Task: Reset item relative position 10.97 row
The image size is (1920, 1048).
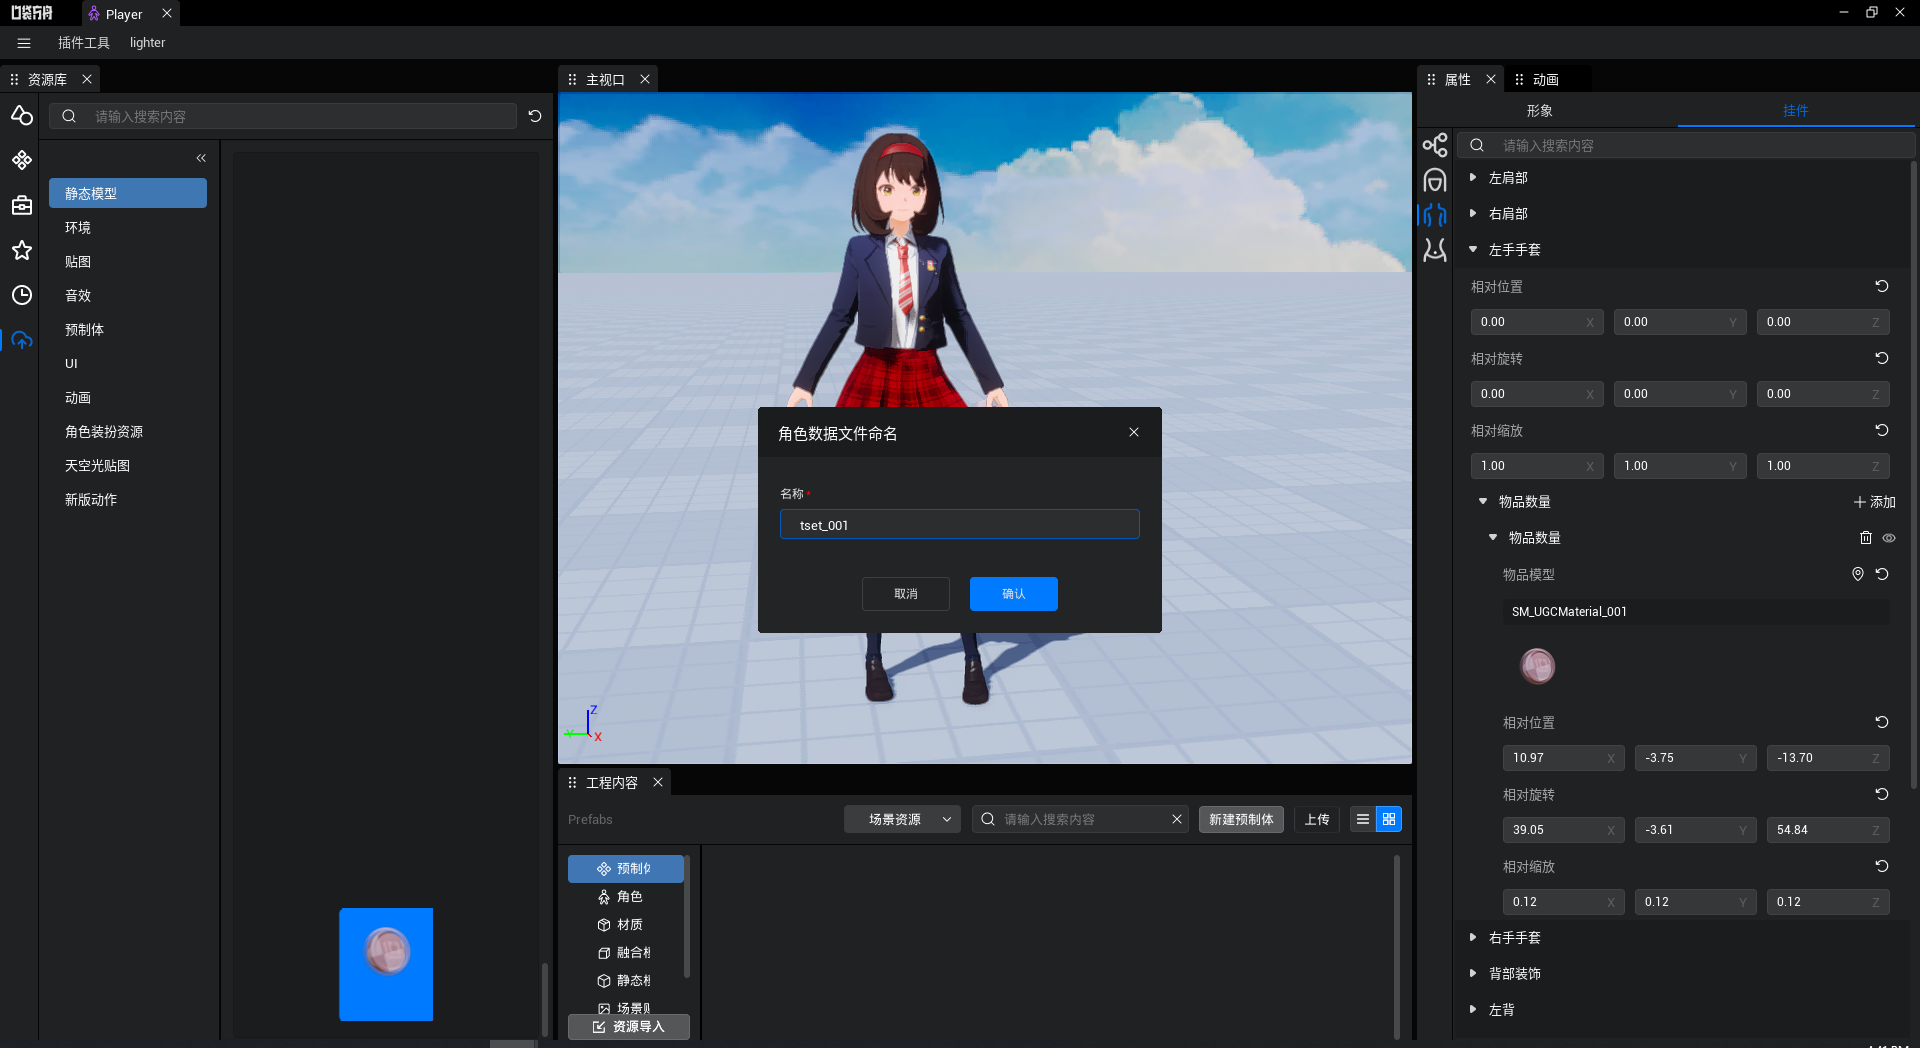Action: (x=1882, y=722)
